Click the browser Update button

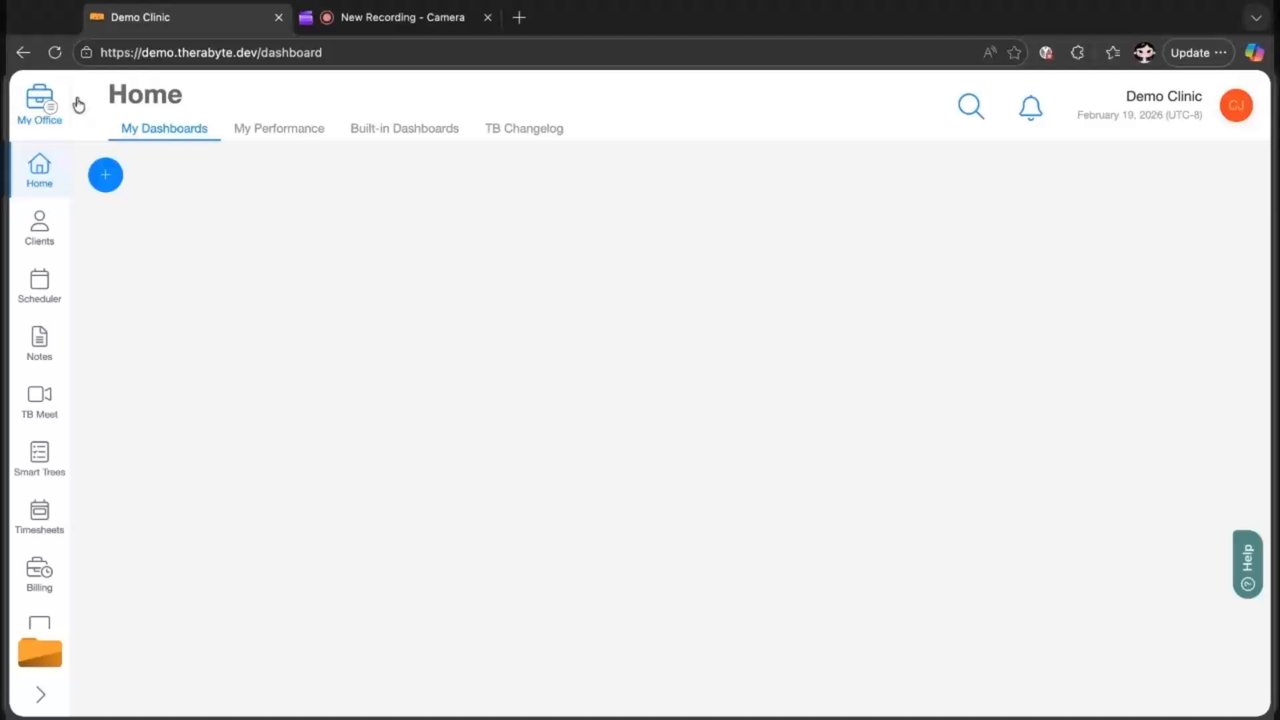pyautogui.click(x=1199, y=52)
